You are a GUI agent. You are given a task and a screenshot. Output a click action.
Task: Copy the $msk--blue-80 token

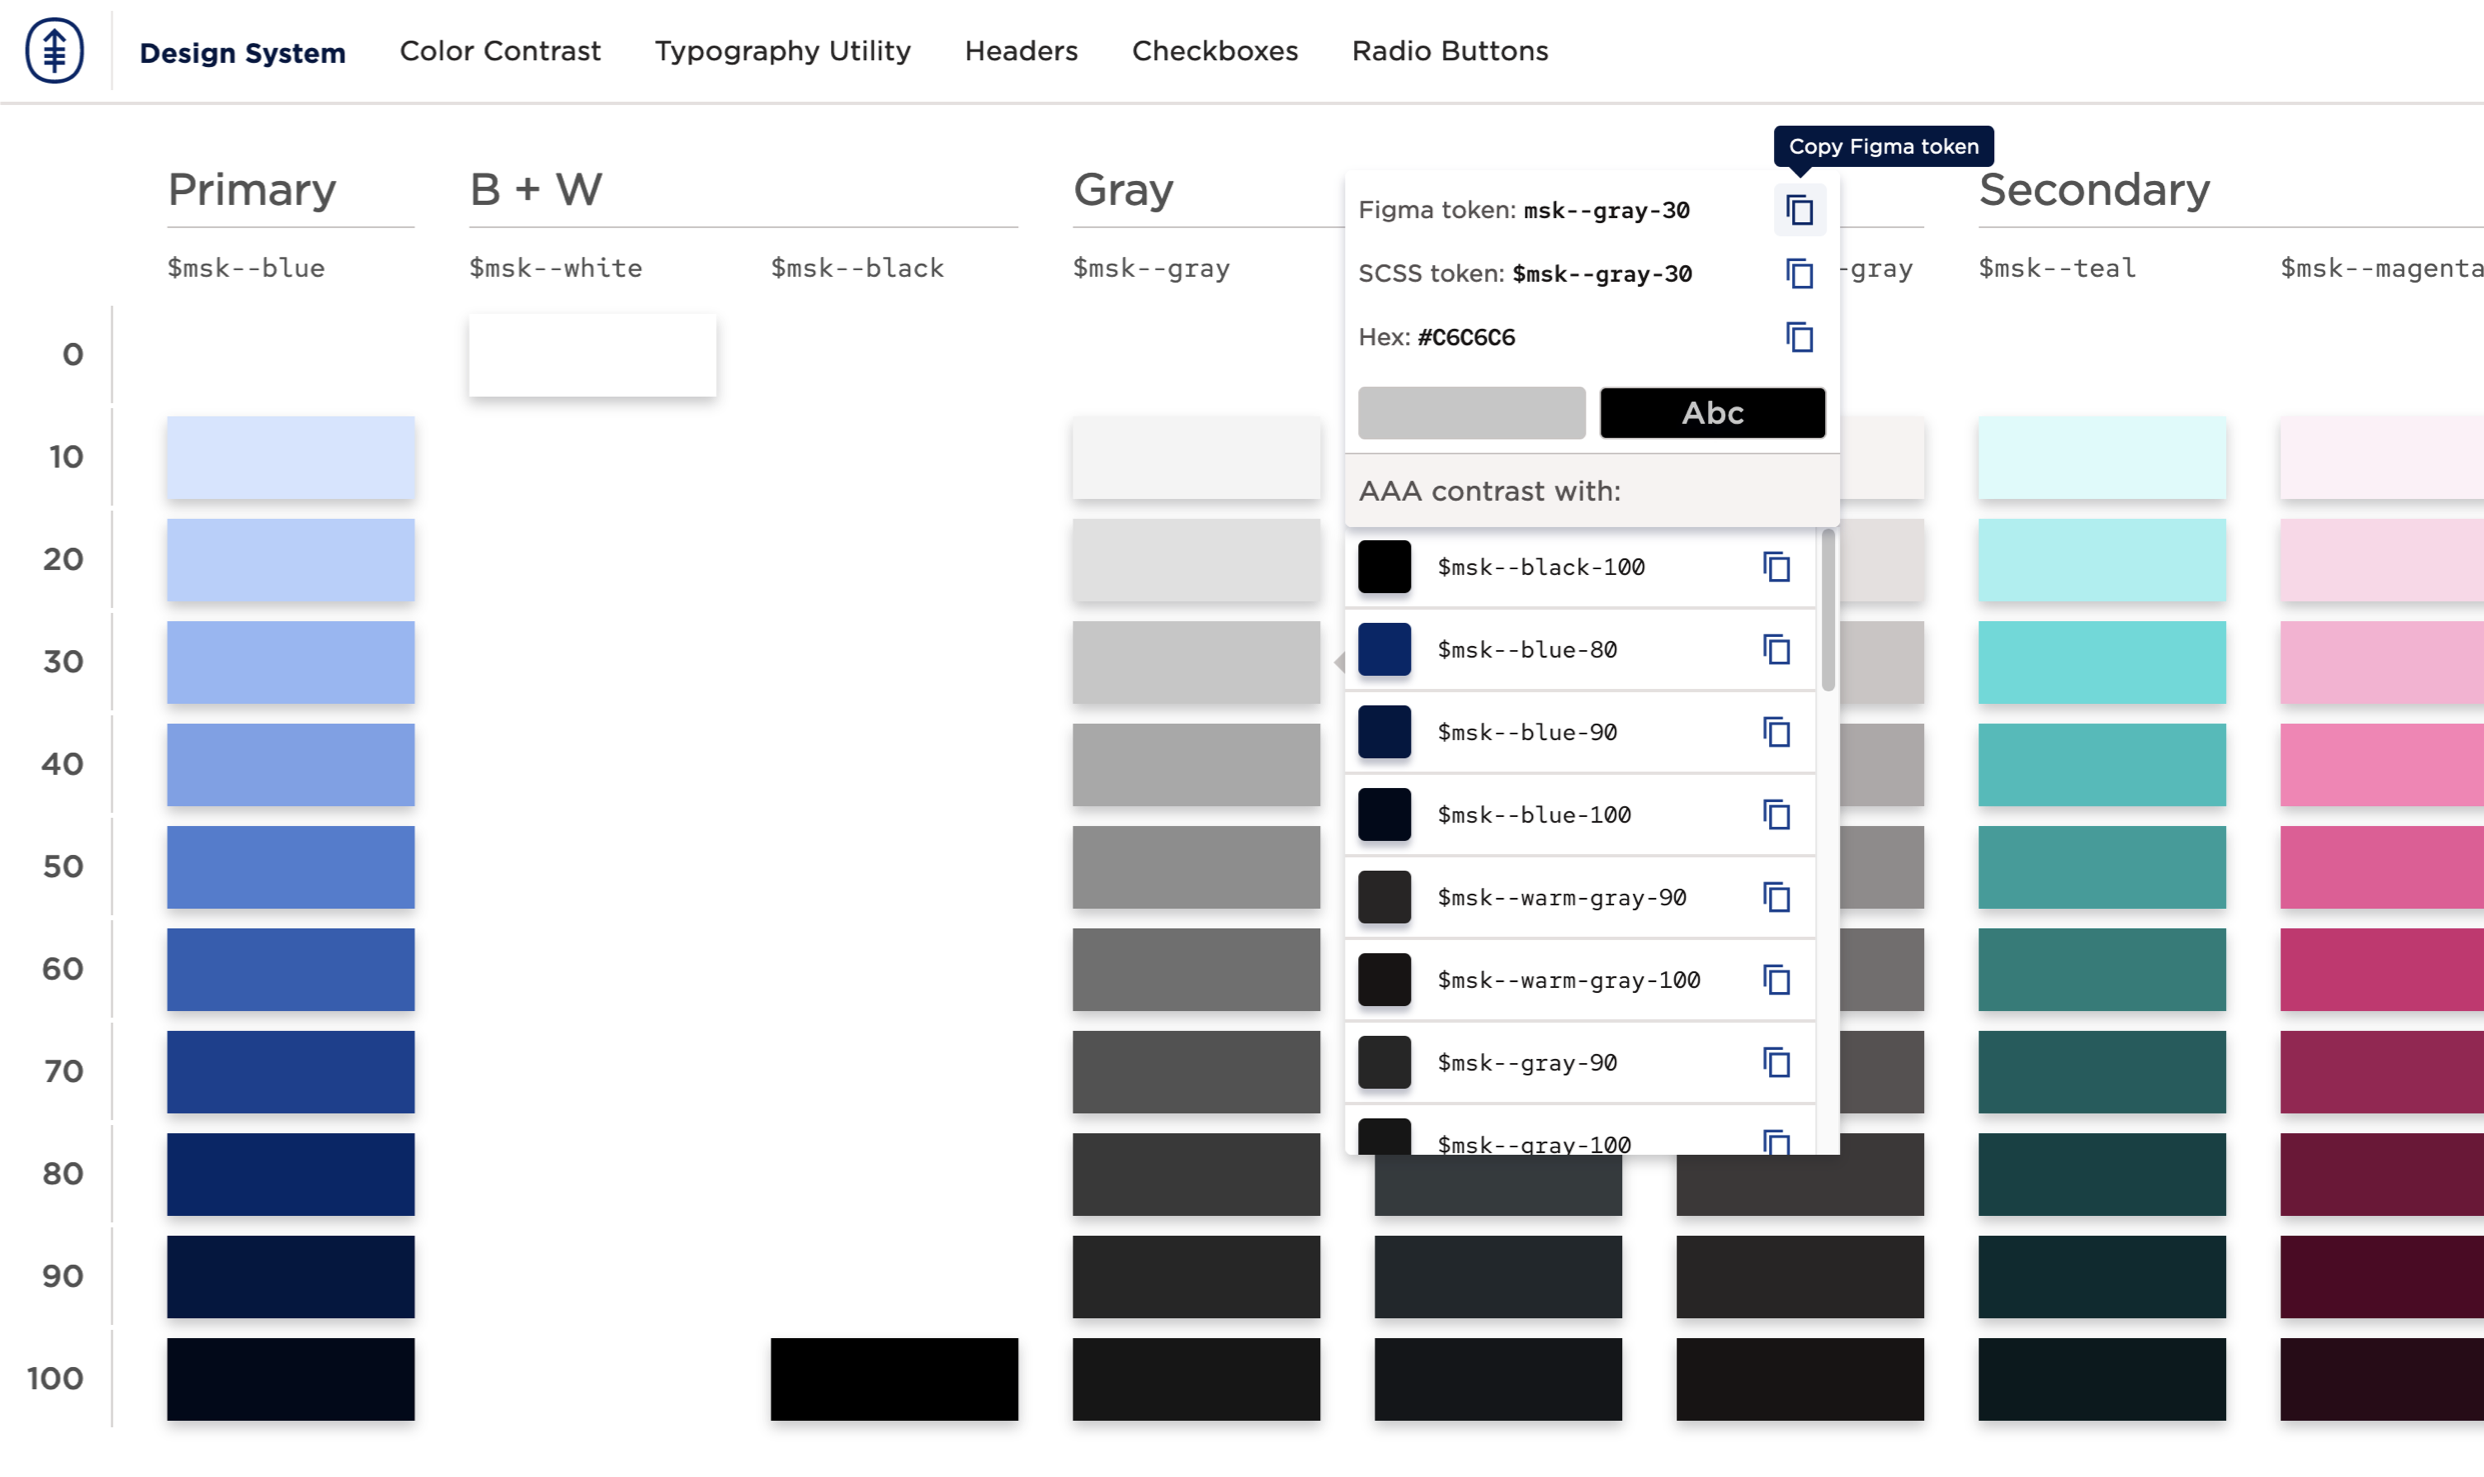point(1776,650)
